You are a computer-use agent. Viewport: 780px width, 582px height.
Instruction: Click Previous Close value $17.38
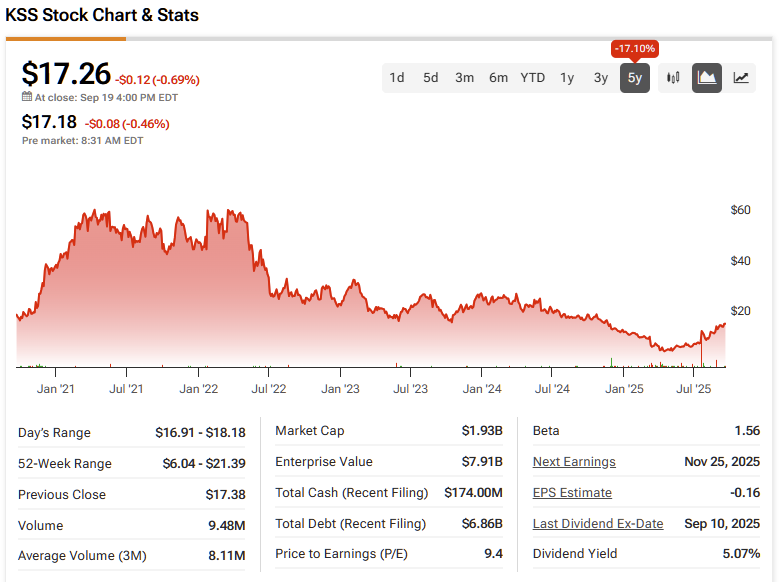(x=225, y=494)
